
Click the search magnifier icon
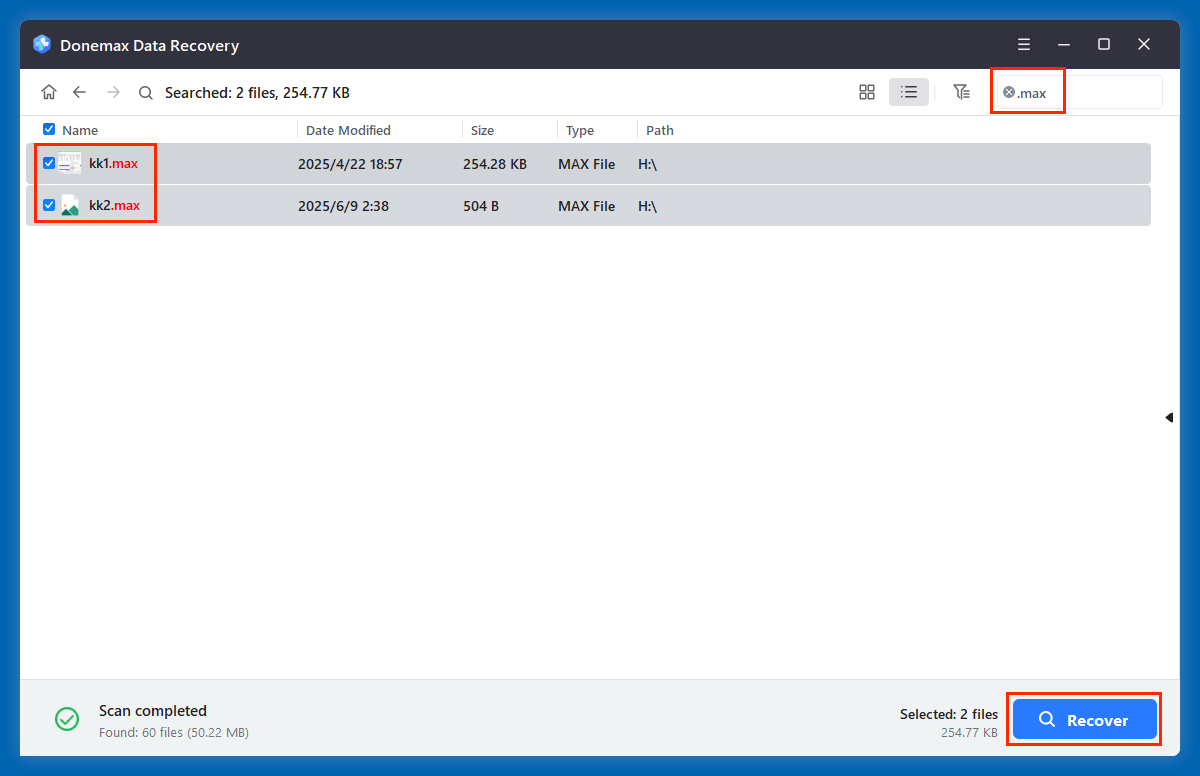point(145,91)
